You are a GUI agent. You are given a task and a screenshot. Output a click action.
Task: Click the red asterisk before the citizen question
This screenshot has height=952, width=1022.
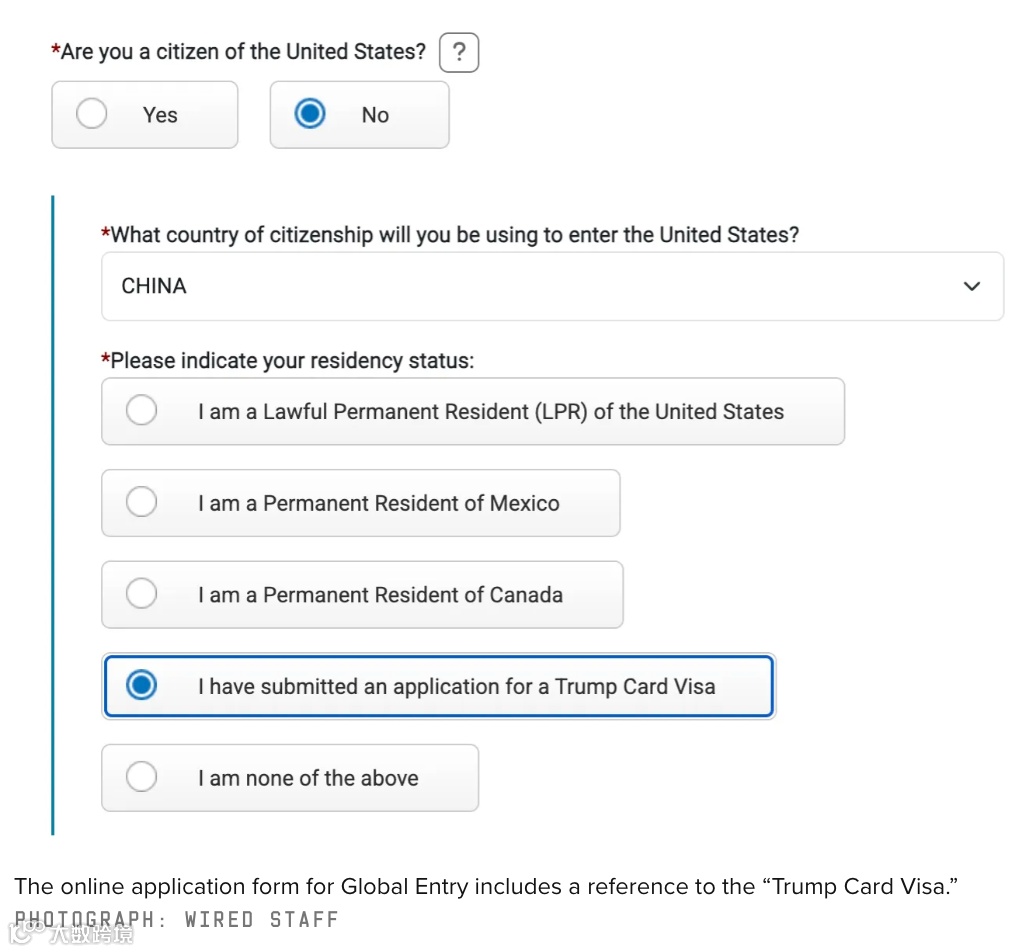(x=56, y=49)
